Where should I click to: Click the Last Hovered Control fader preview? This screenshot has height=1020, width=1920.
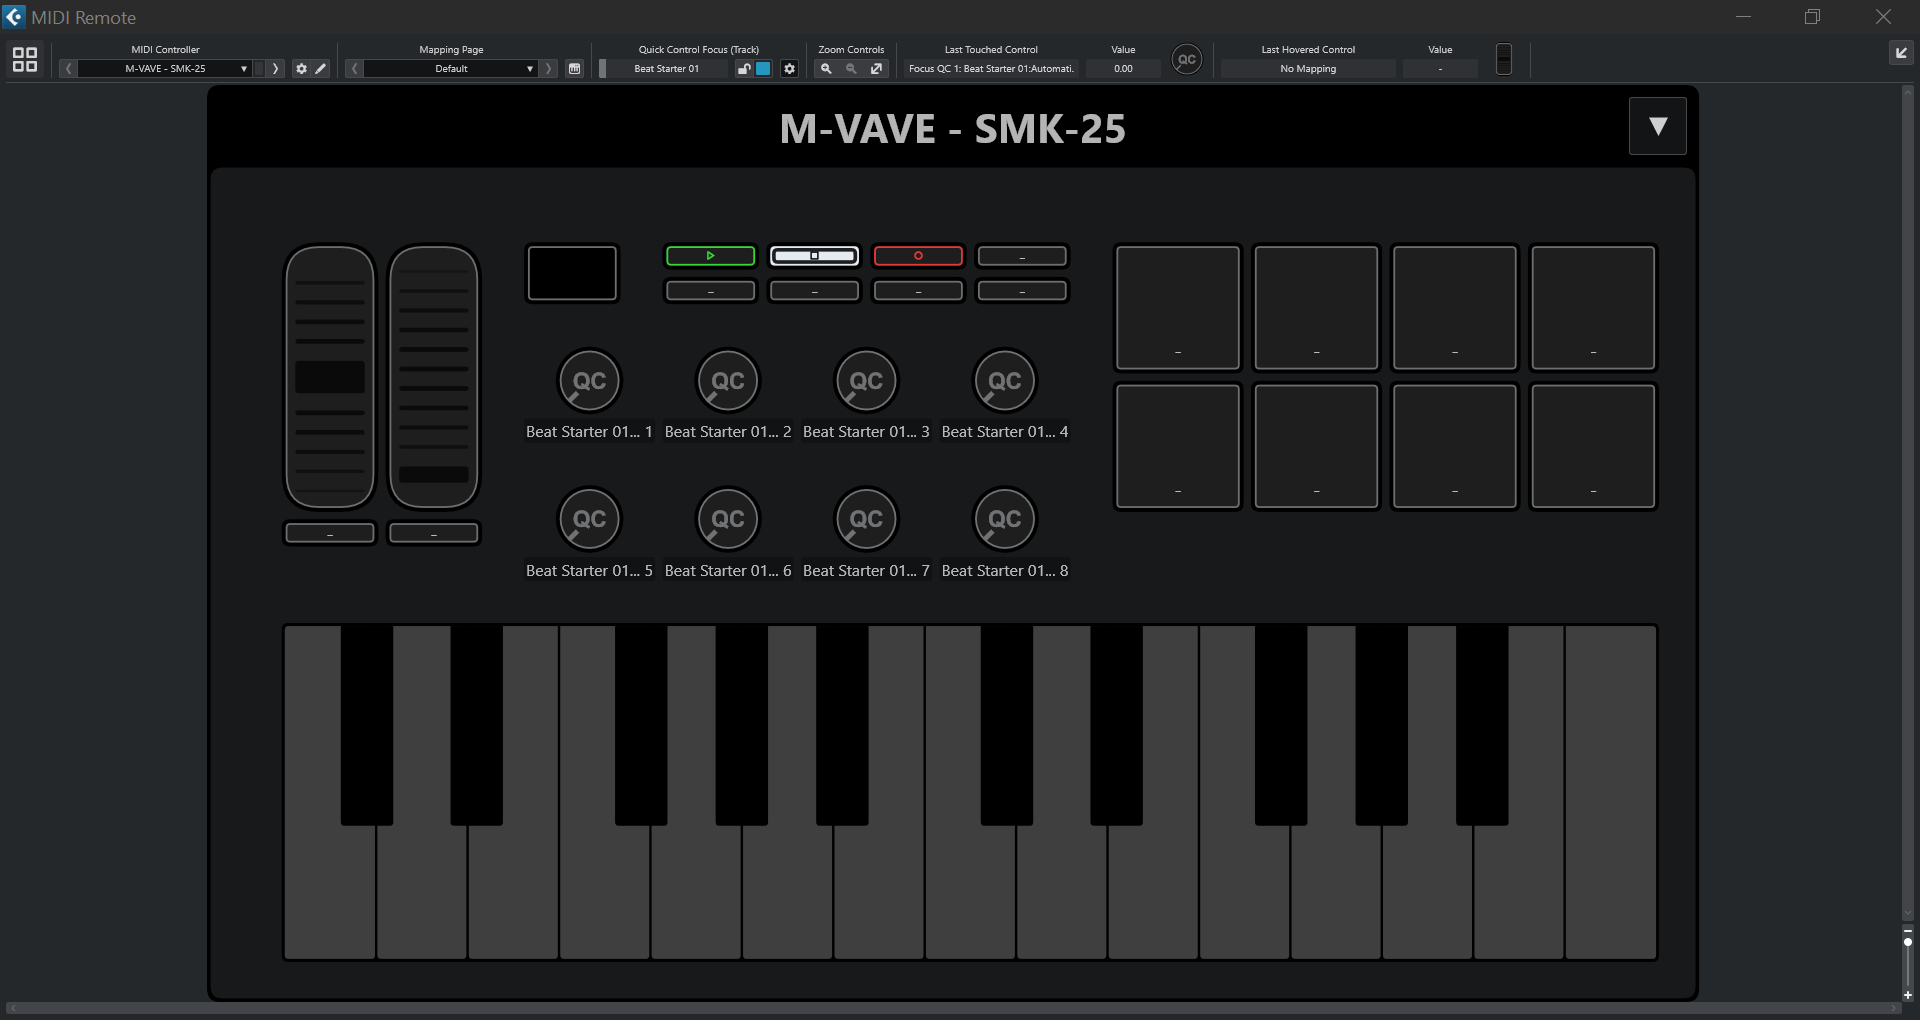click(x=1503, y=59)
